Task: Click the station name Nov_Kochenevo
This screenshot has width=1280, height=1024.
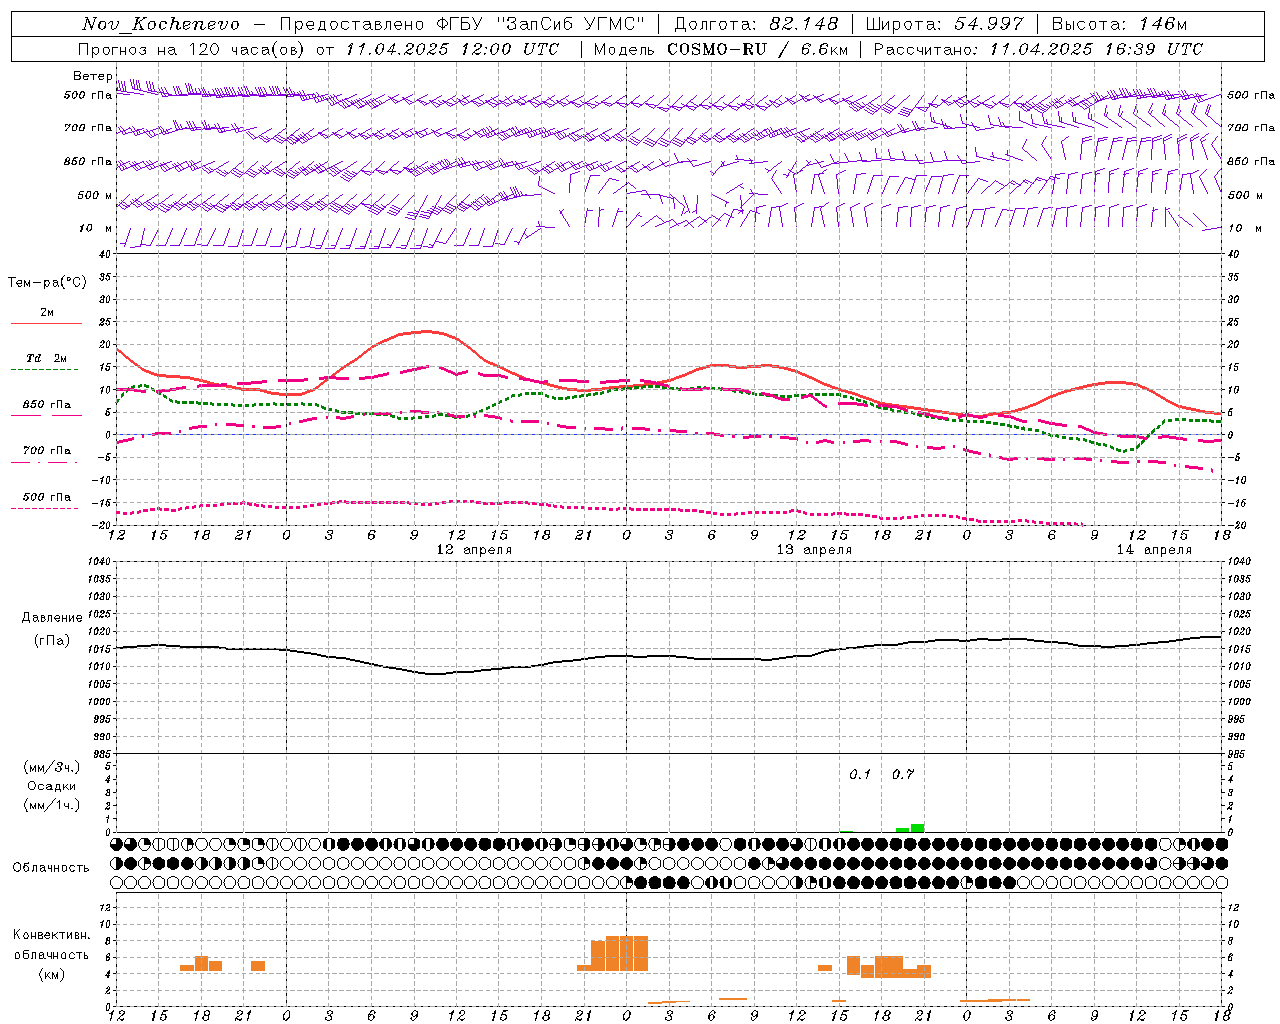Action: (x=161, y=24)
